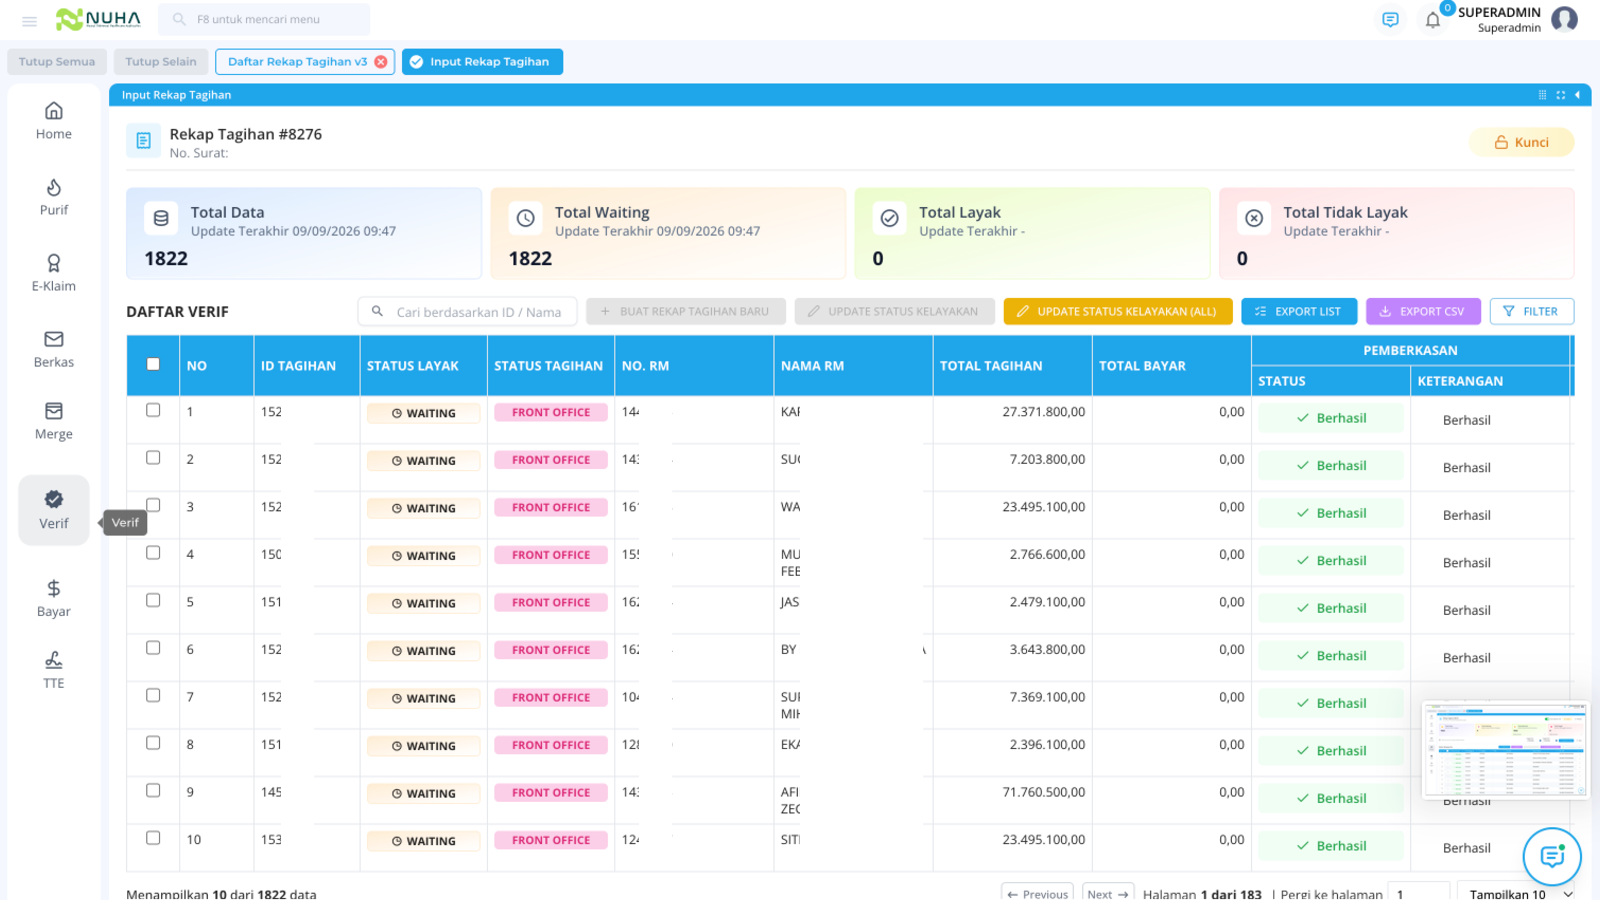Click Update Status Kelayakan (All)
The image size is (1600, 900).
1118,311
